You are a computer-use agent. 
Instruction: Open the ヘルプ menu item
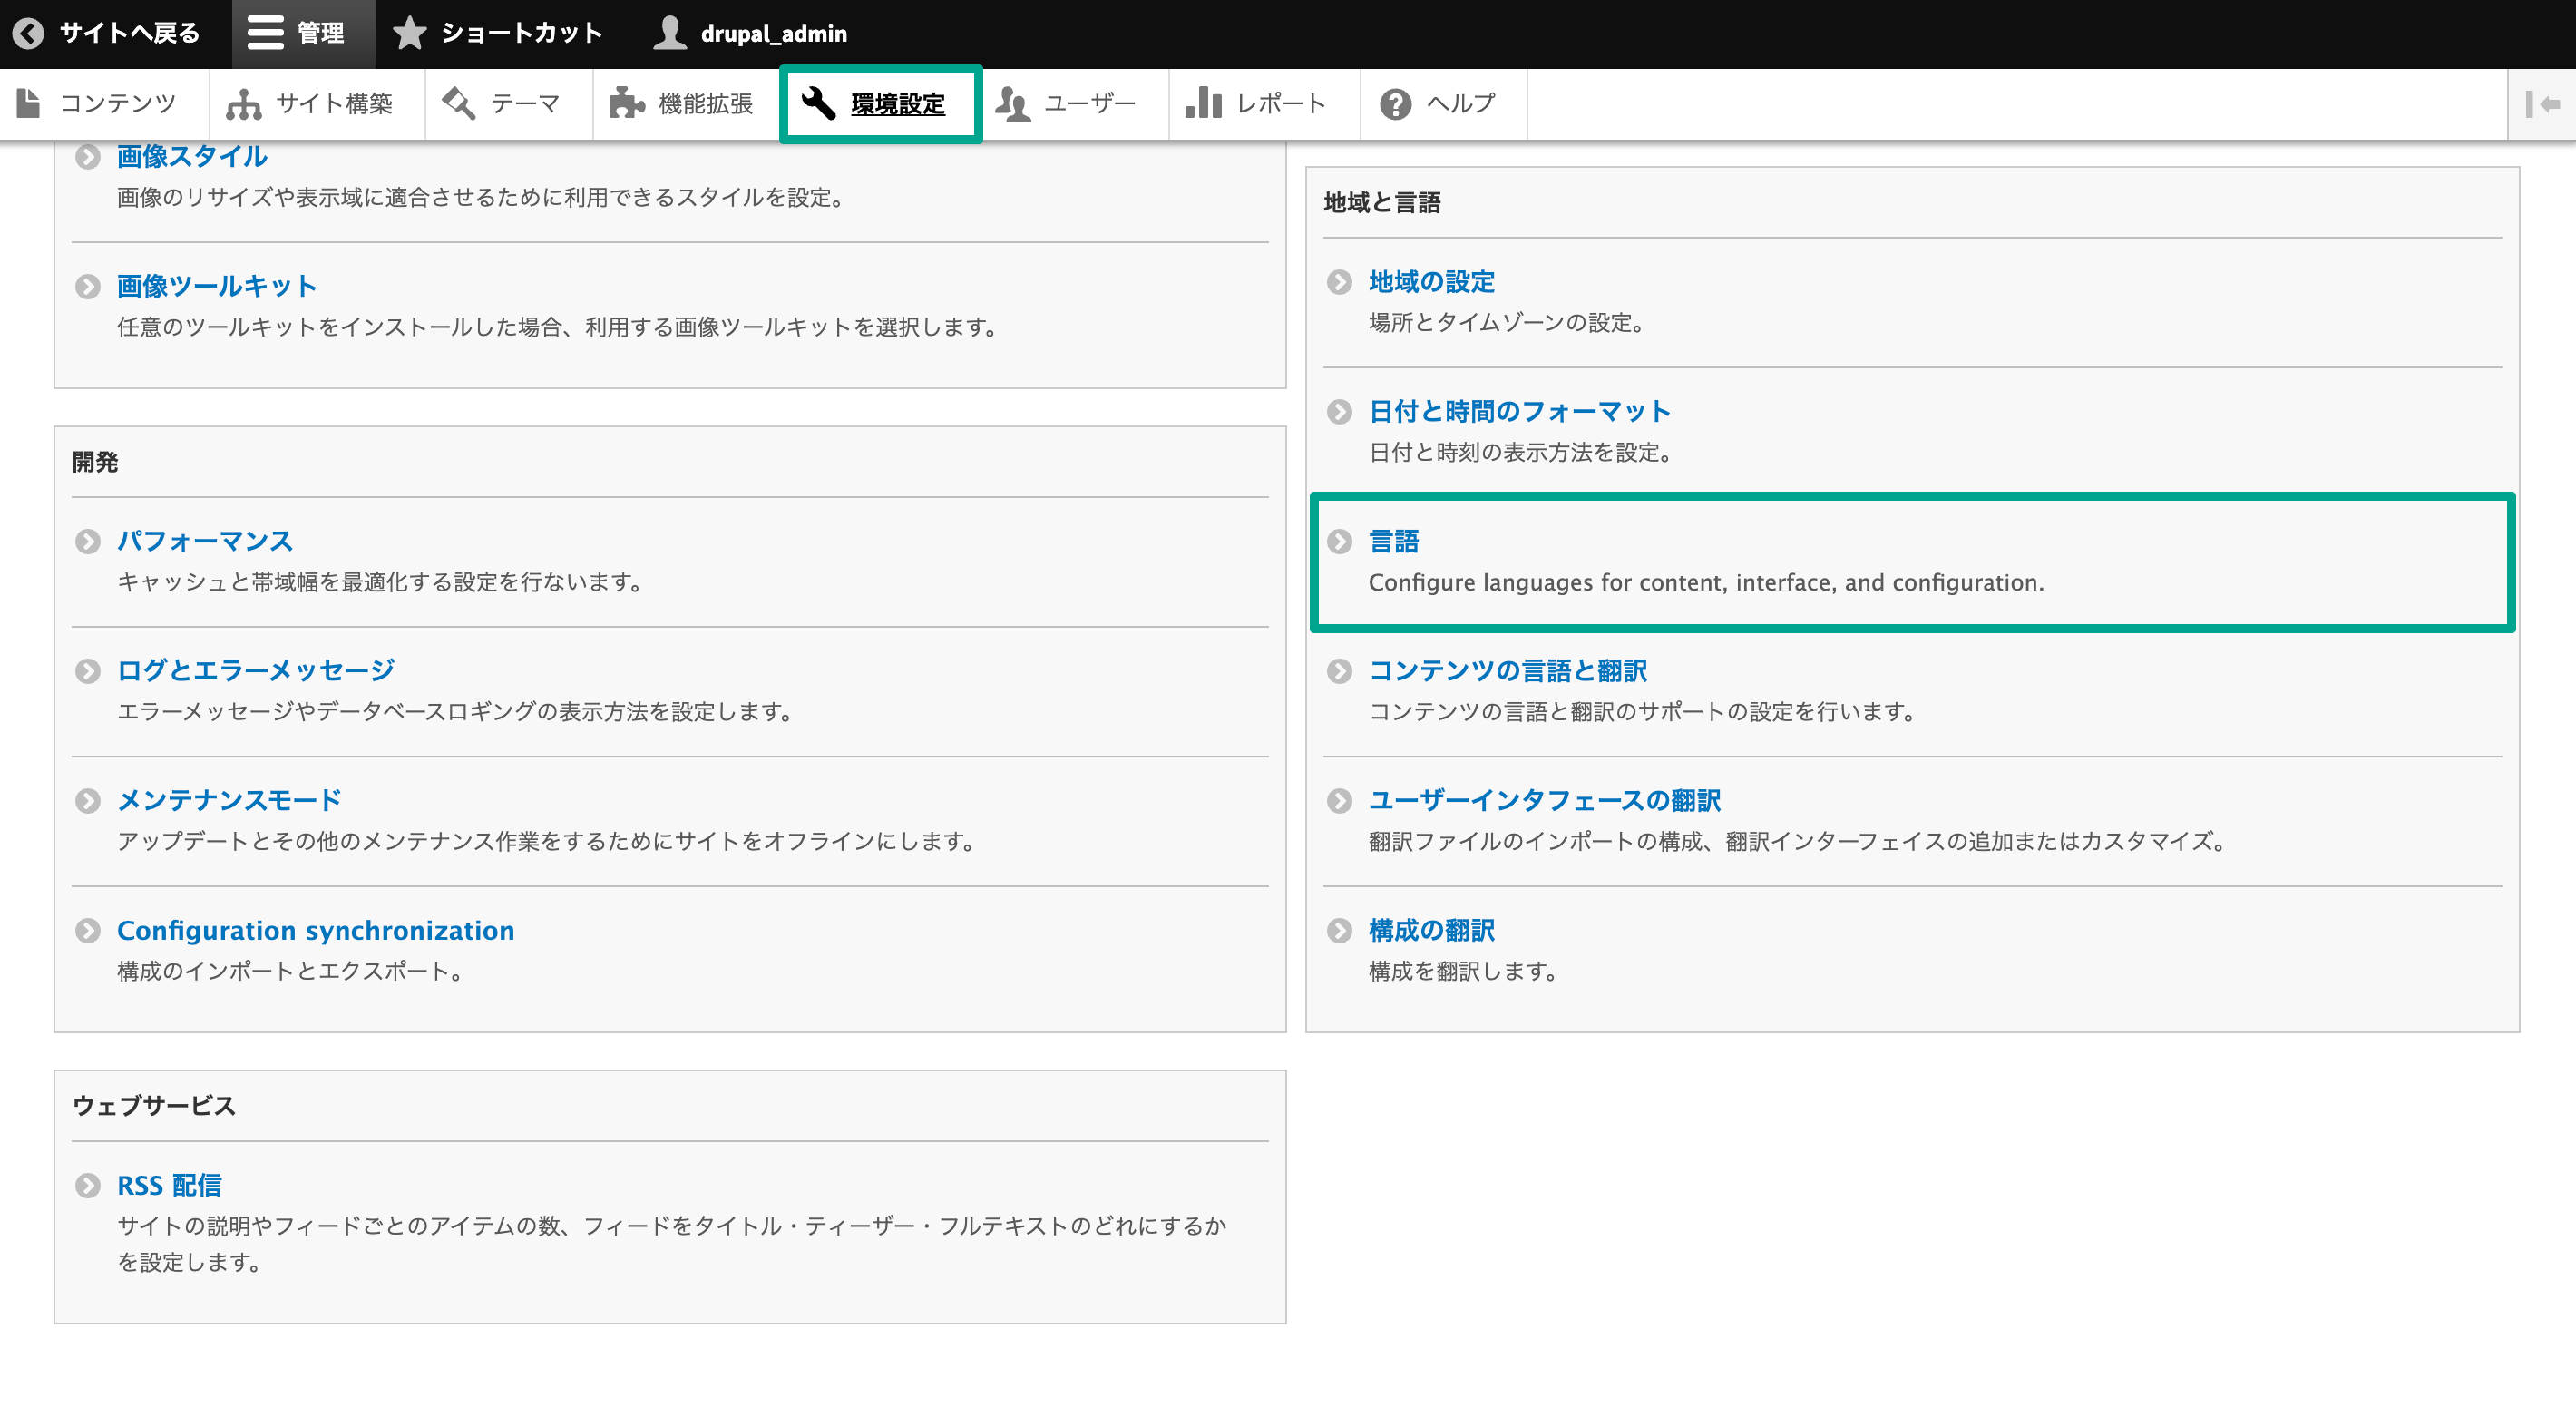pyautogui.click(x=1443, y=104)
